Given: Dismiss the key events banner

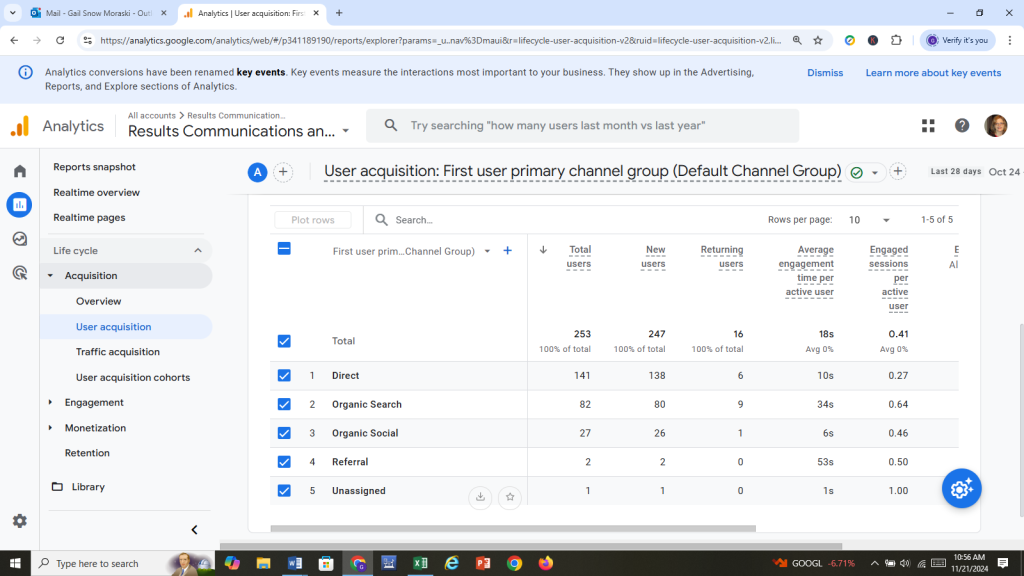Looking at the screenshot, I should point(825,72).
